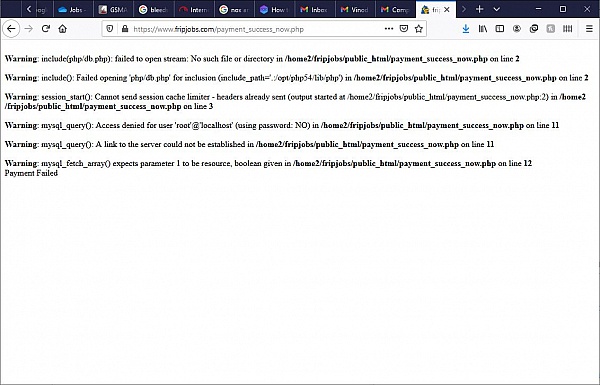This screenshot has width=600, height=385.
Task: Click the 'Payment Failed' text
Action: pos(31,173)
